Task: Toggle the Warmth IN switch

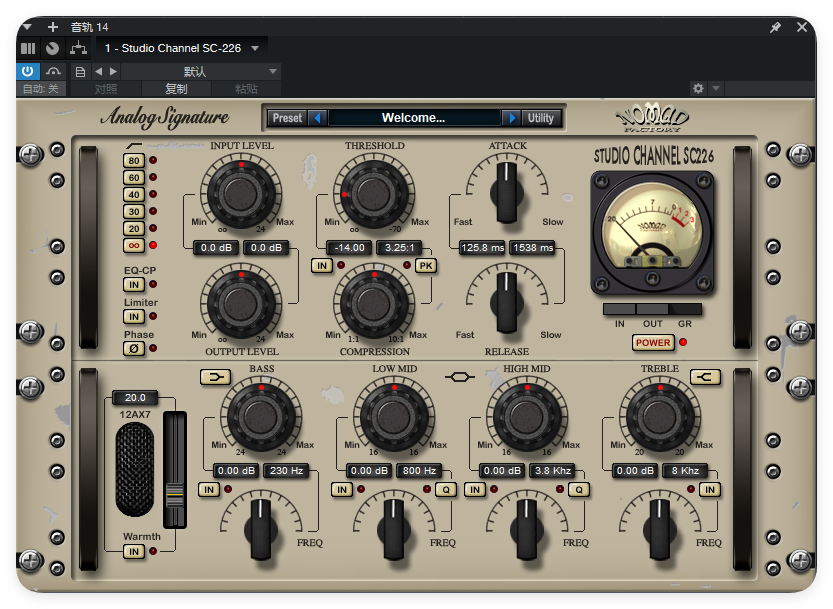Action: [x=134, y=552]
